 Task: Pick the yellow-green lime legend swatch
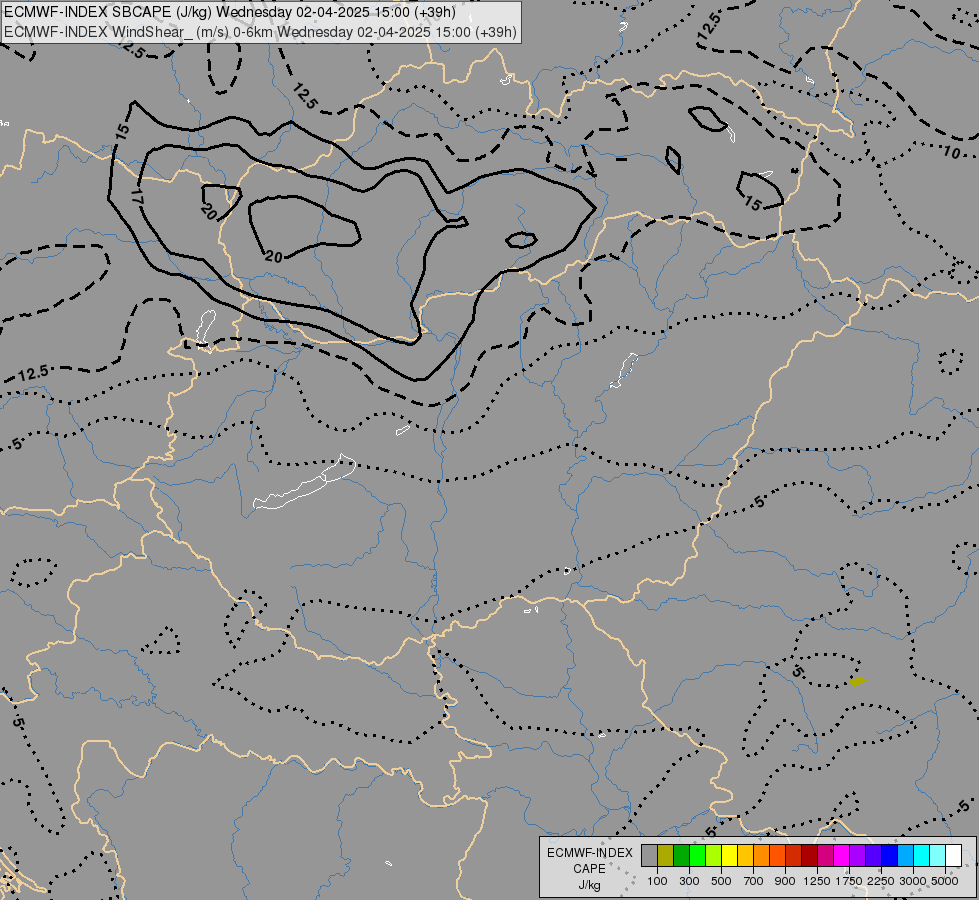(x=713, y=855)
